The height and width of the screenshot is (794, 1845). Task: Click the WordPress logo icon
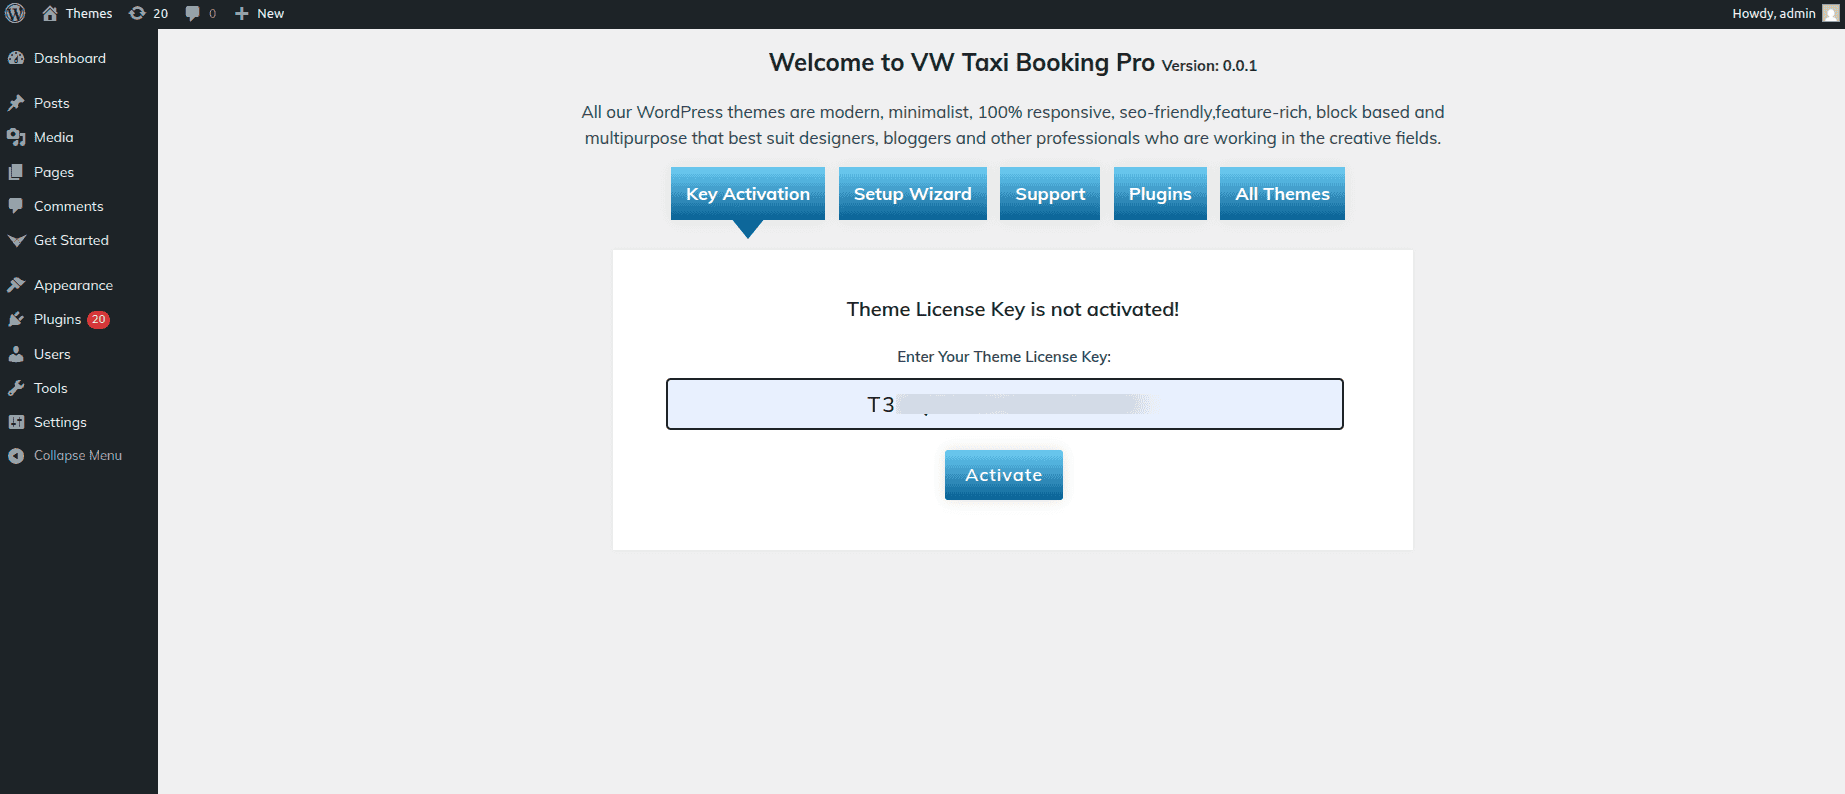coord(15,13)
